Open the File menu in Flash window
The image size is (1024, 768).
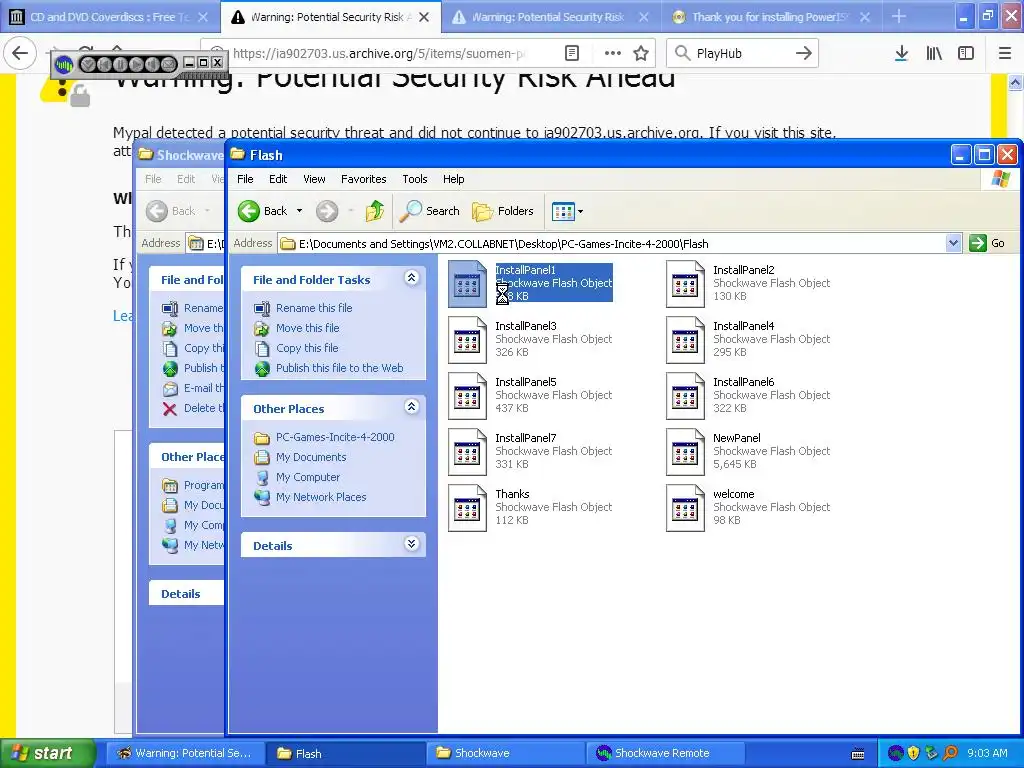click(x=246, y=179)
